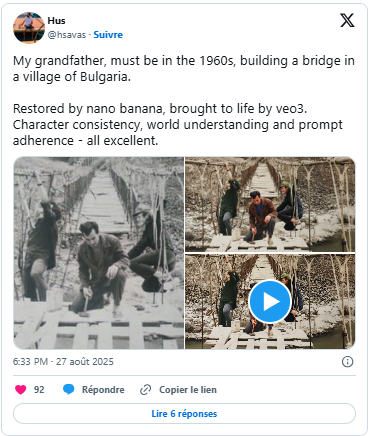Click the text line mentioning nano banana

point(160,109)
